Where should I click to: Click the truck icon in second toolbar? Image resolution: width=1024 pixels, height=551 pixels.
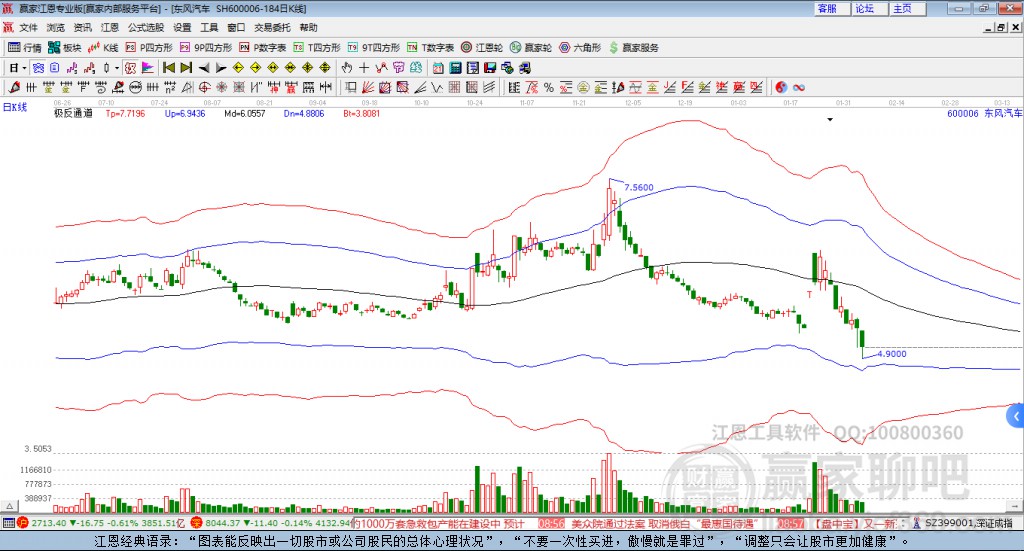click(524, 68)
